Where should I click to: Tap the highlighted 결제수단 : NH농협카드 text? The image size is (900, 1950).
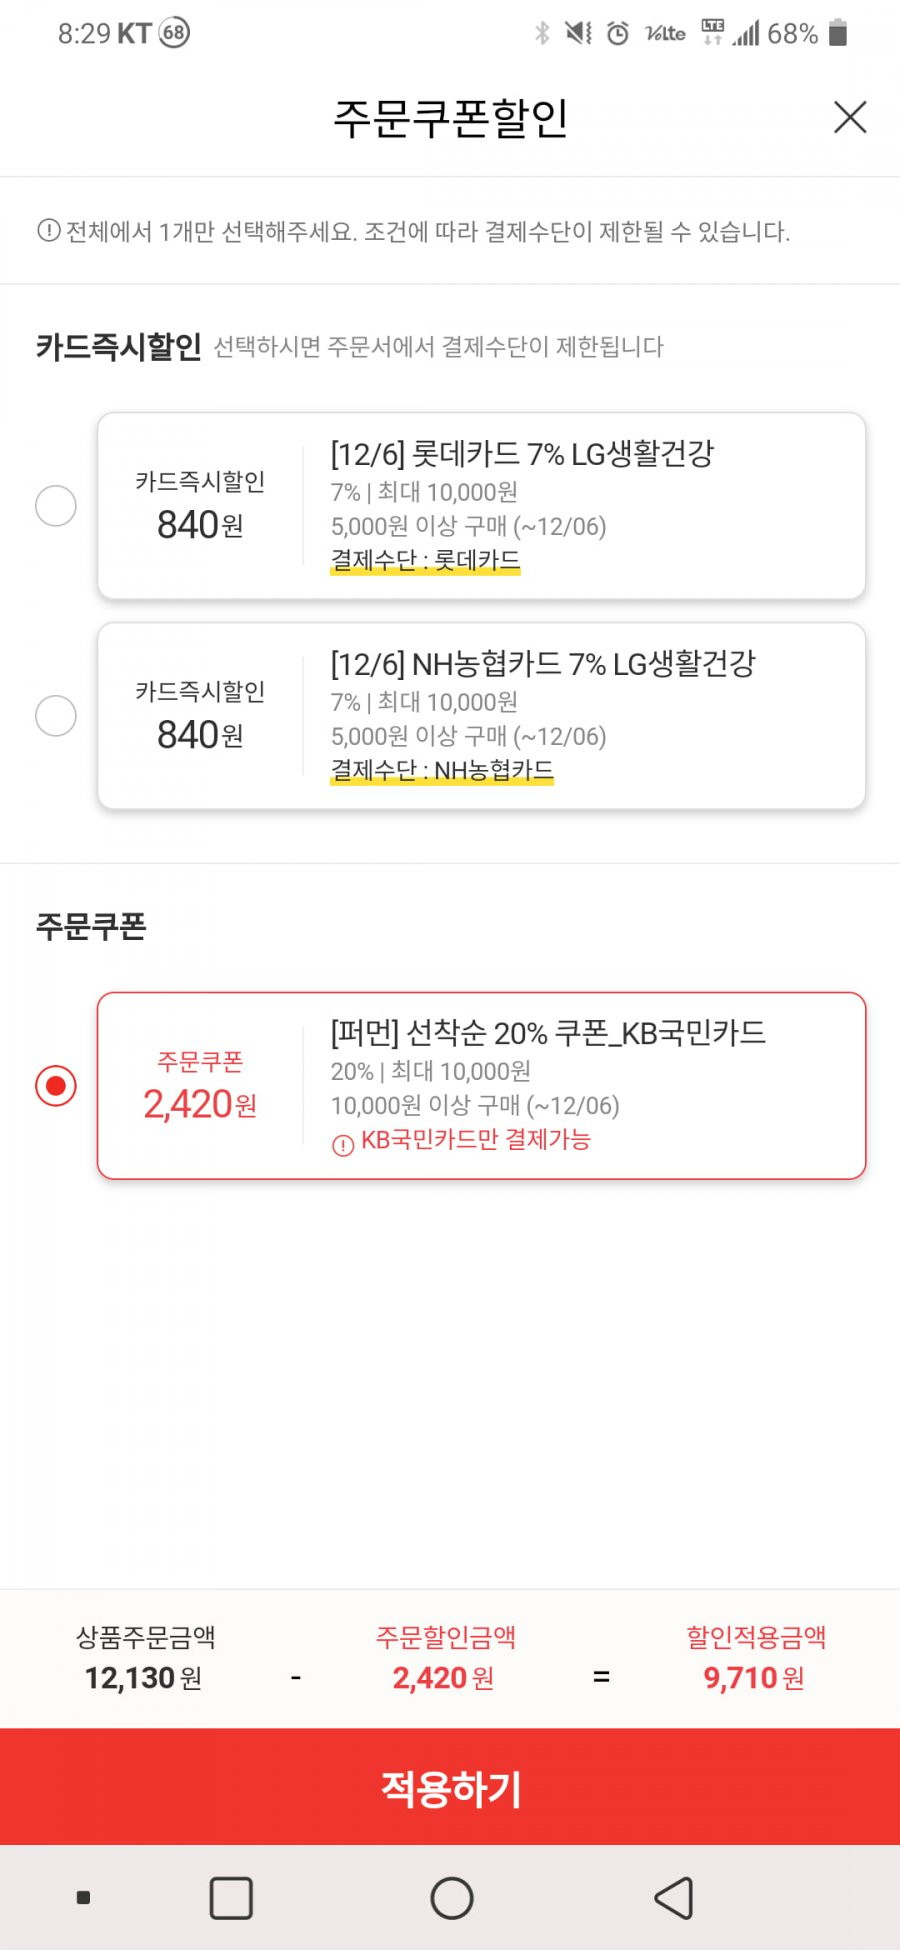442,770
